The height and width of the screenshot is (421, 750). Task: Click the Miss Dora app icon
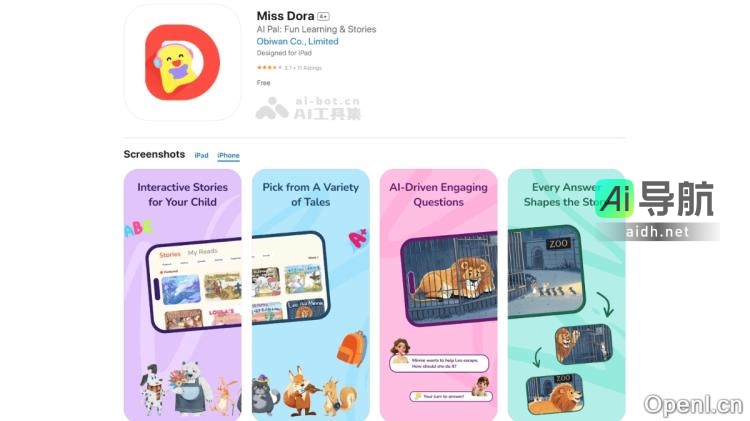point(182,62)
